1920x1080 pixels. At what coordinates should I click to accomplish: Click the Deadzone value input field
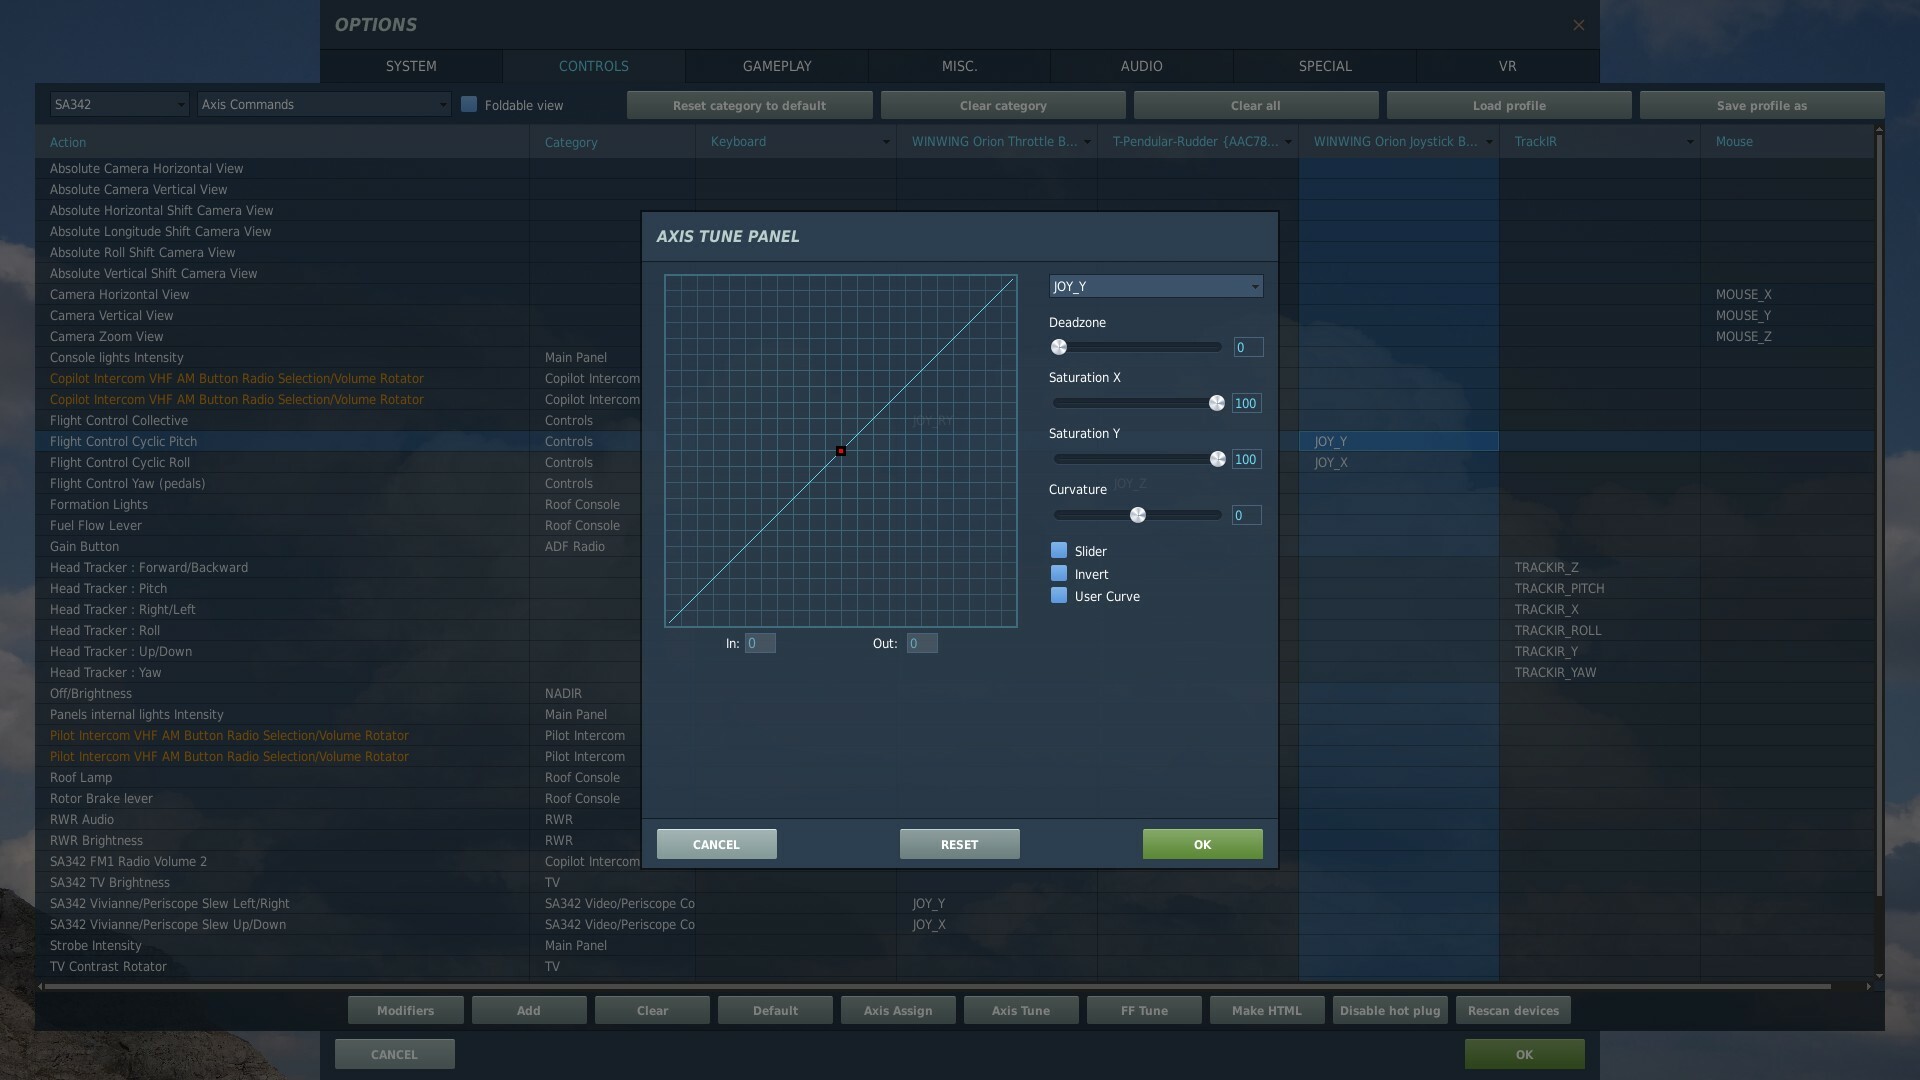click(x=1248, y=347)
